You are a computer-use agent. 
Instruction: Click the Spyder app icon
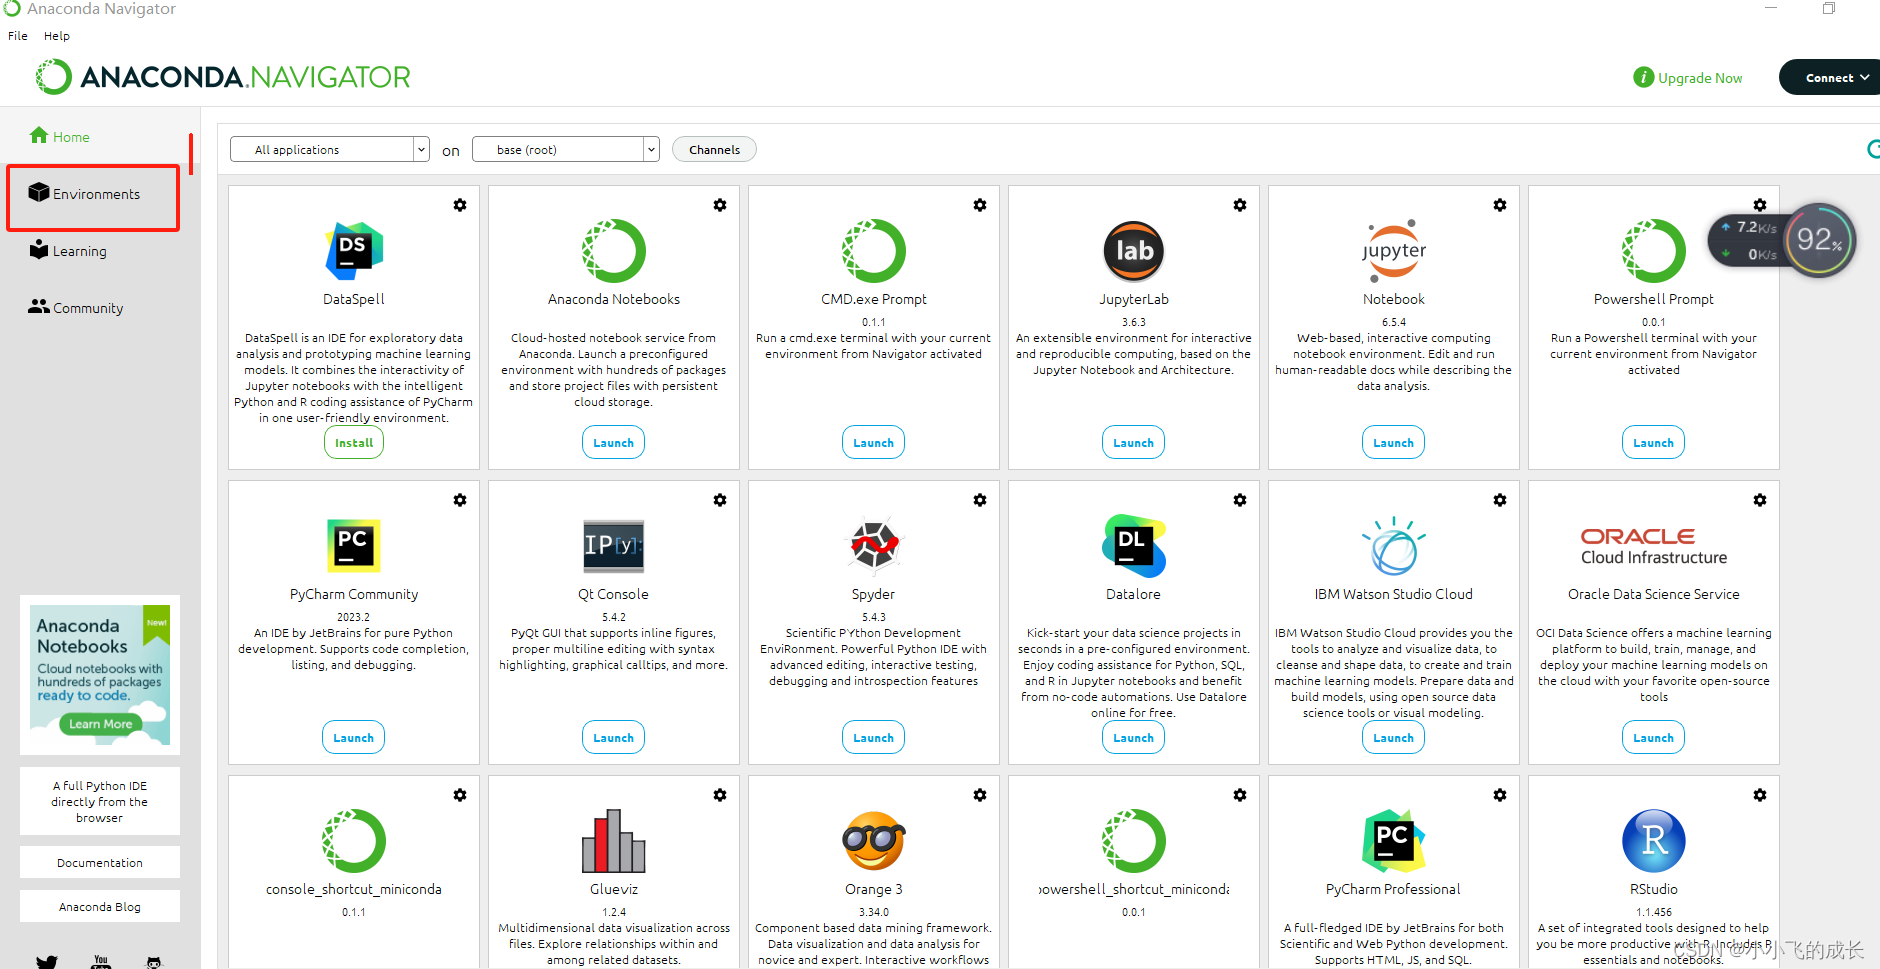[x=873, y=545]
